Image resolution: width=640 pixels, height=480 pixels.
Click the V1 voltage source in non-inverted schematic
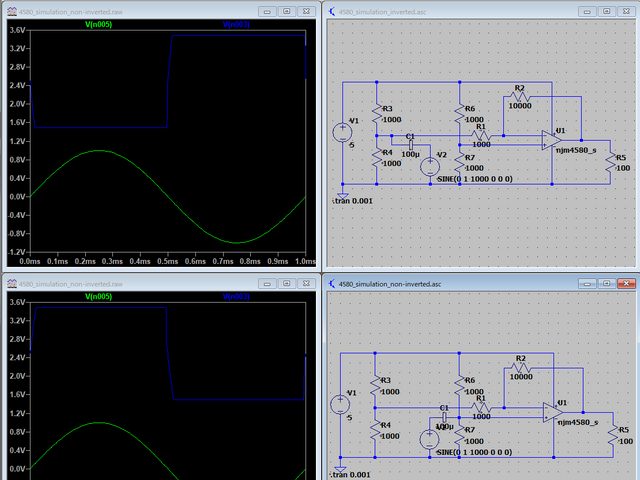(340, 405)
